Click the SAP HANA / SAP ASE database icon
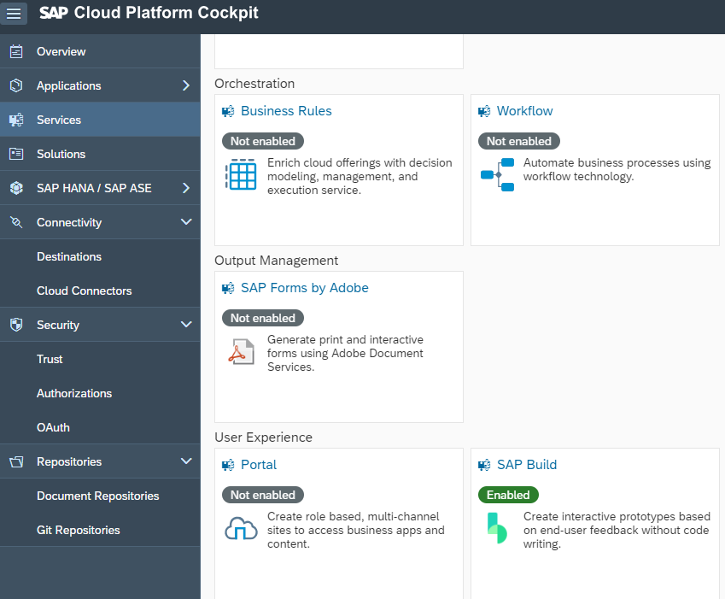725x599 pixels. [x=16, y=188]
